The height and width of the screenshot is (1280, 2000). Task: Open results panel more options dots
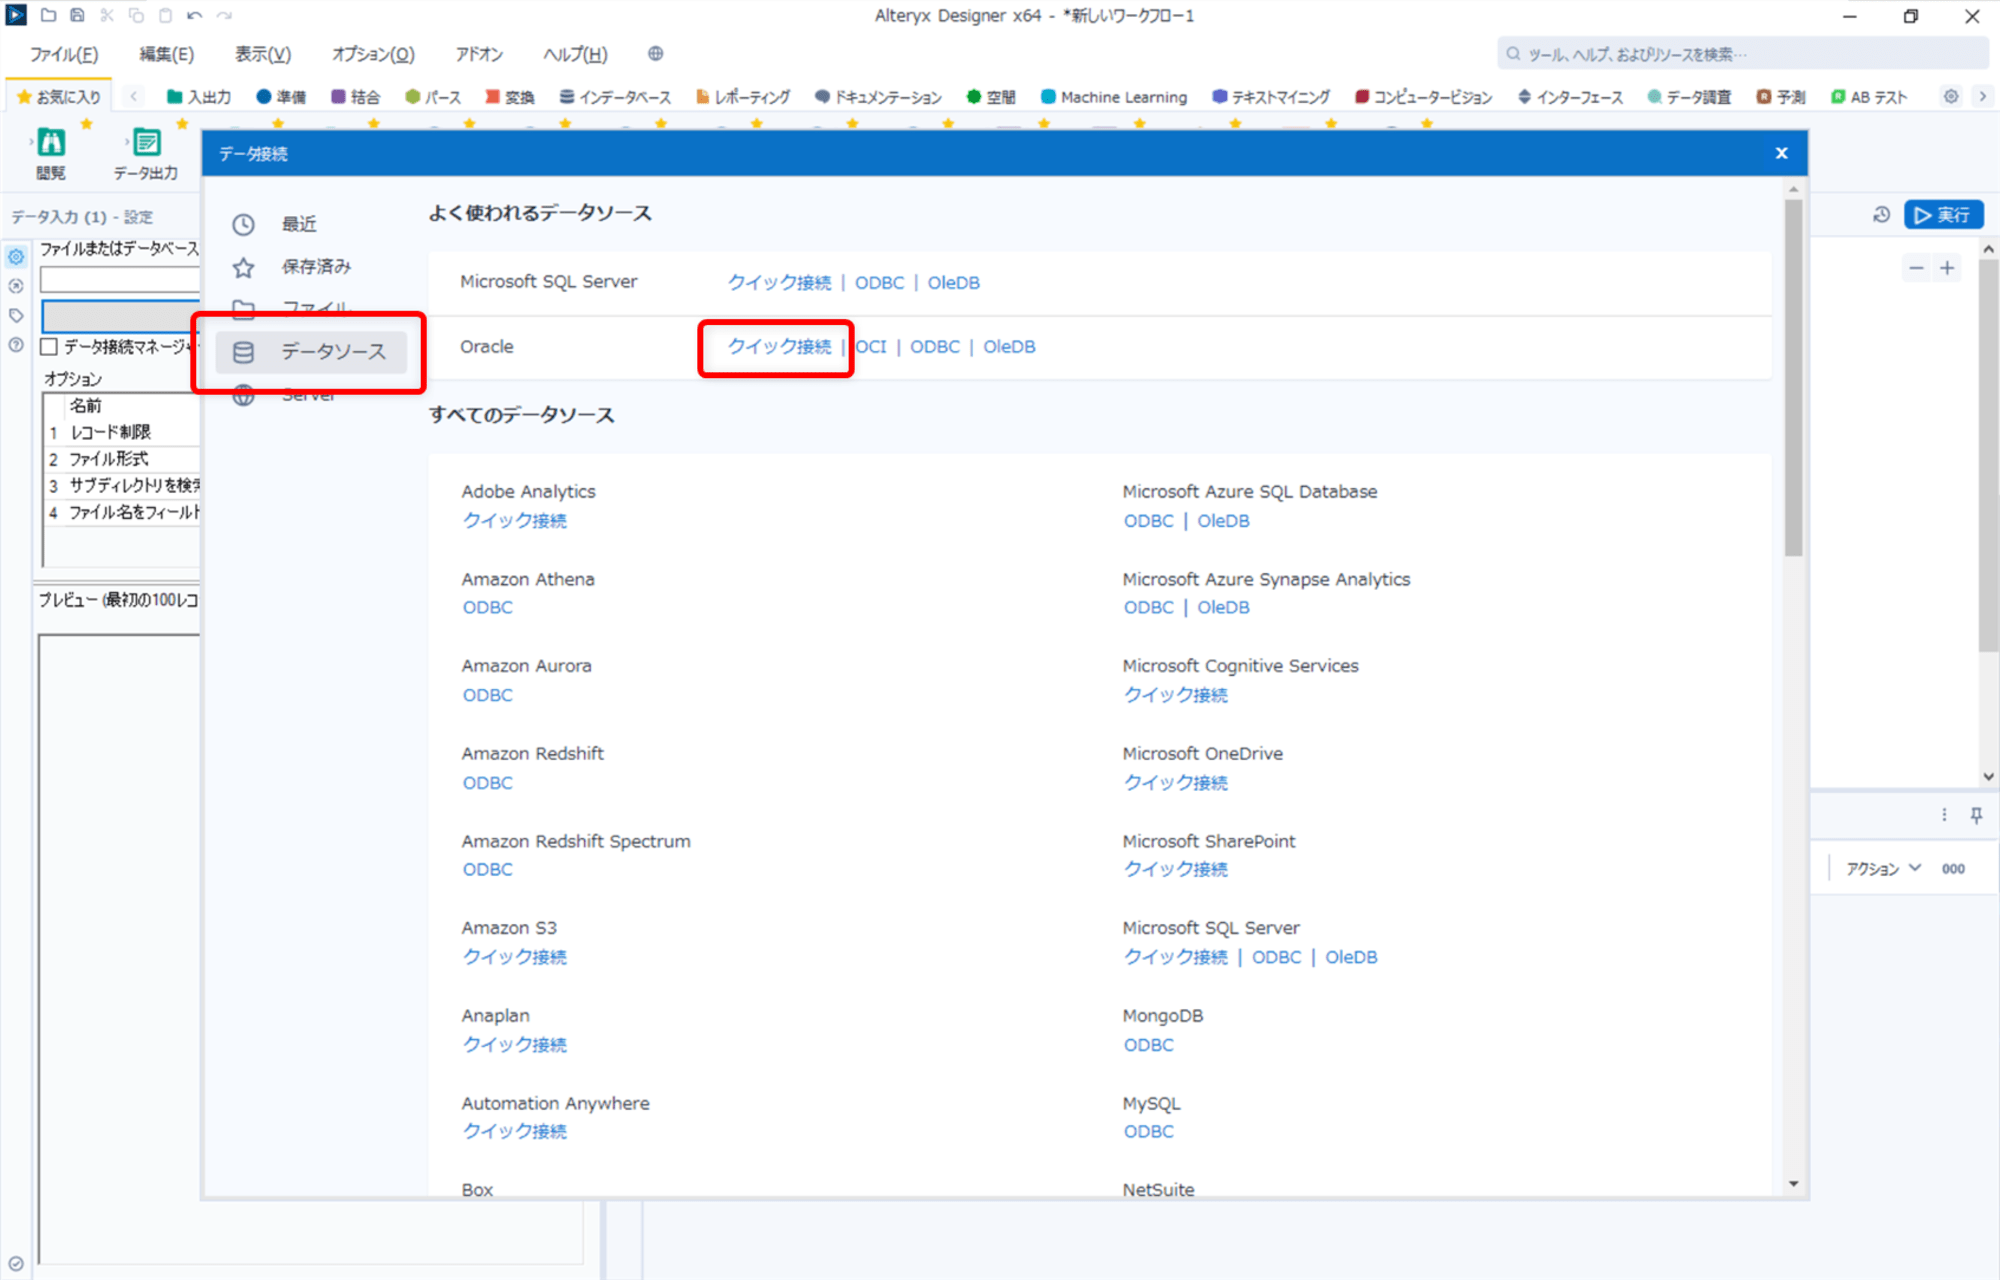click(x=1944, y=815)
